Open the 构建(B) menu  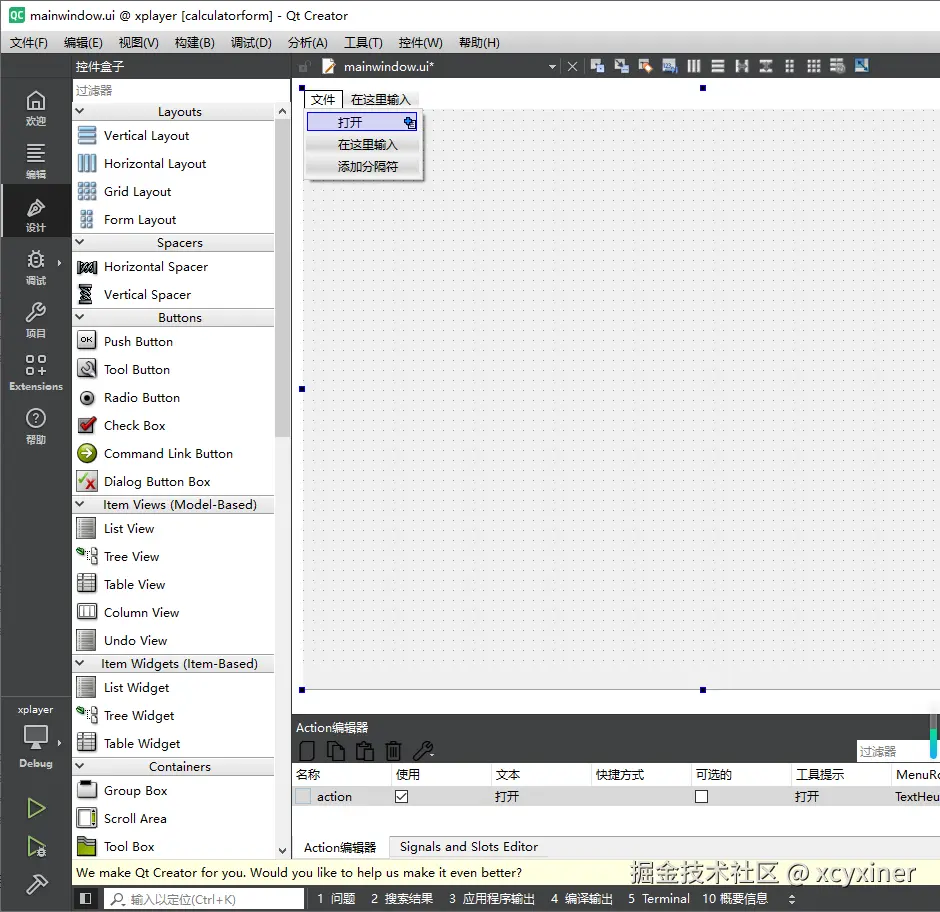point(194,43)
